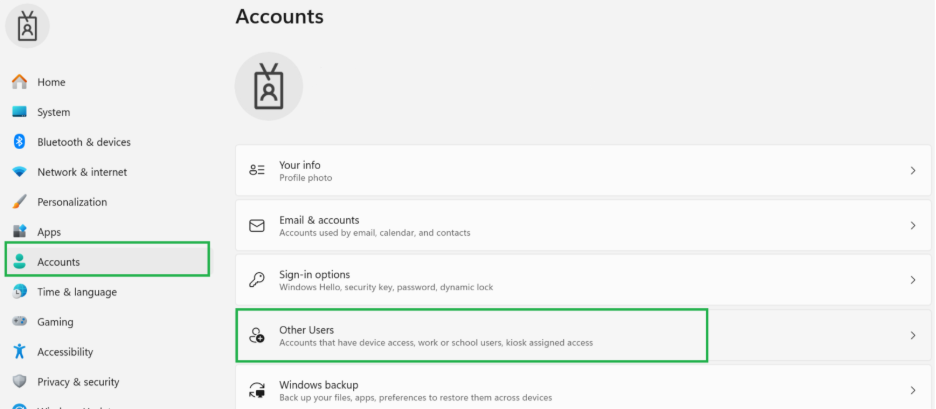
Task: Open the Other Users entry
Action: [583, 336]
